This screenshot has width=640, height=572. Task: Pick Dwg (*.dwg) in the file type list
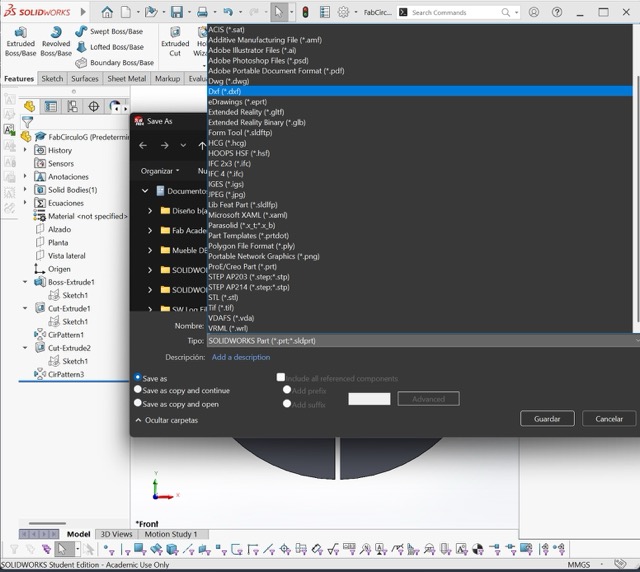[420, 81]
